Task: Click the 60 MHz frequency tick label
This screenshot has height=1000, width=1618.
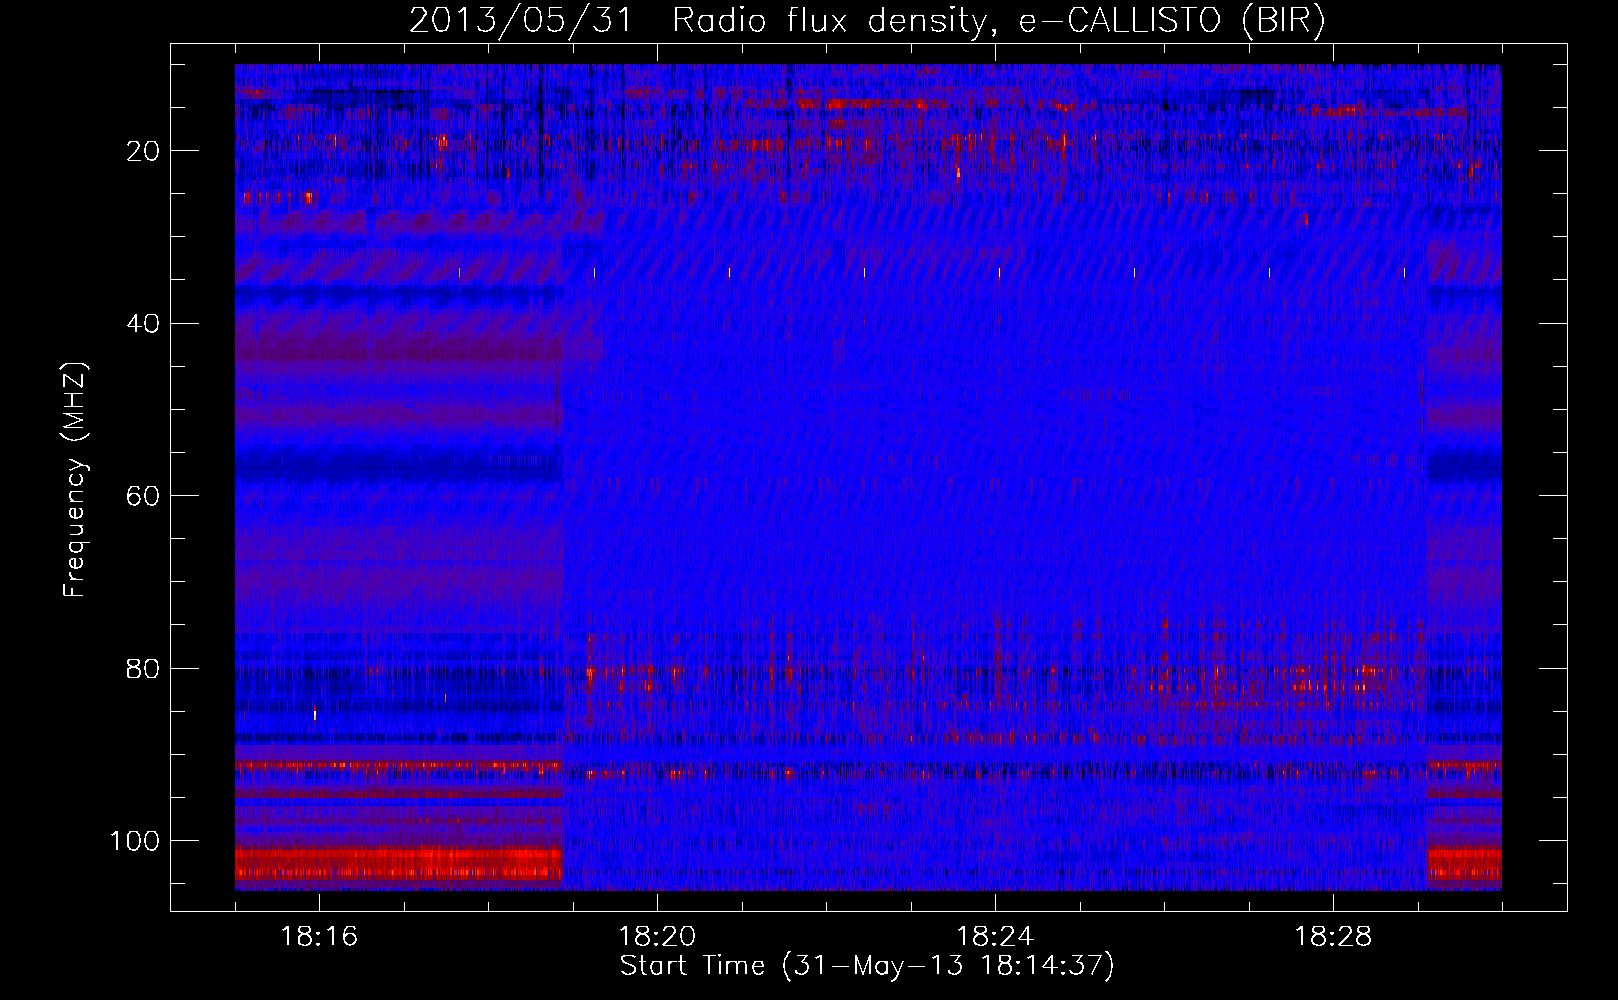Action: [x=144, y=496]
